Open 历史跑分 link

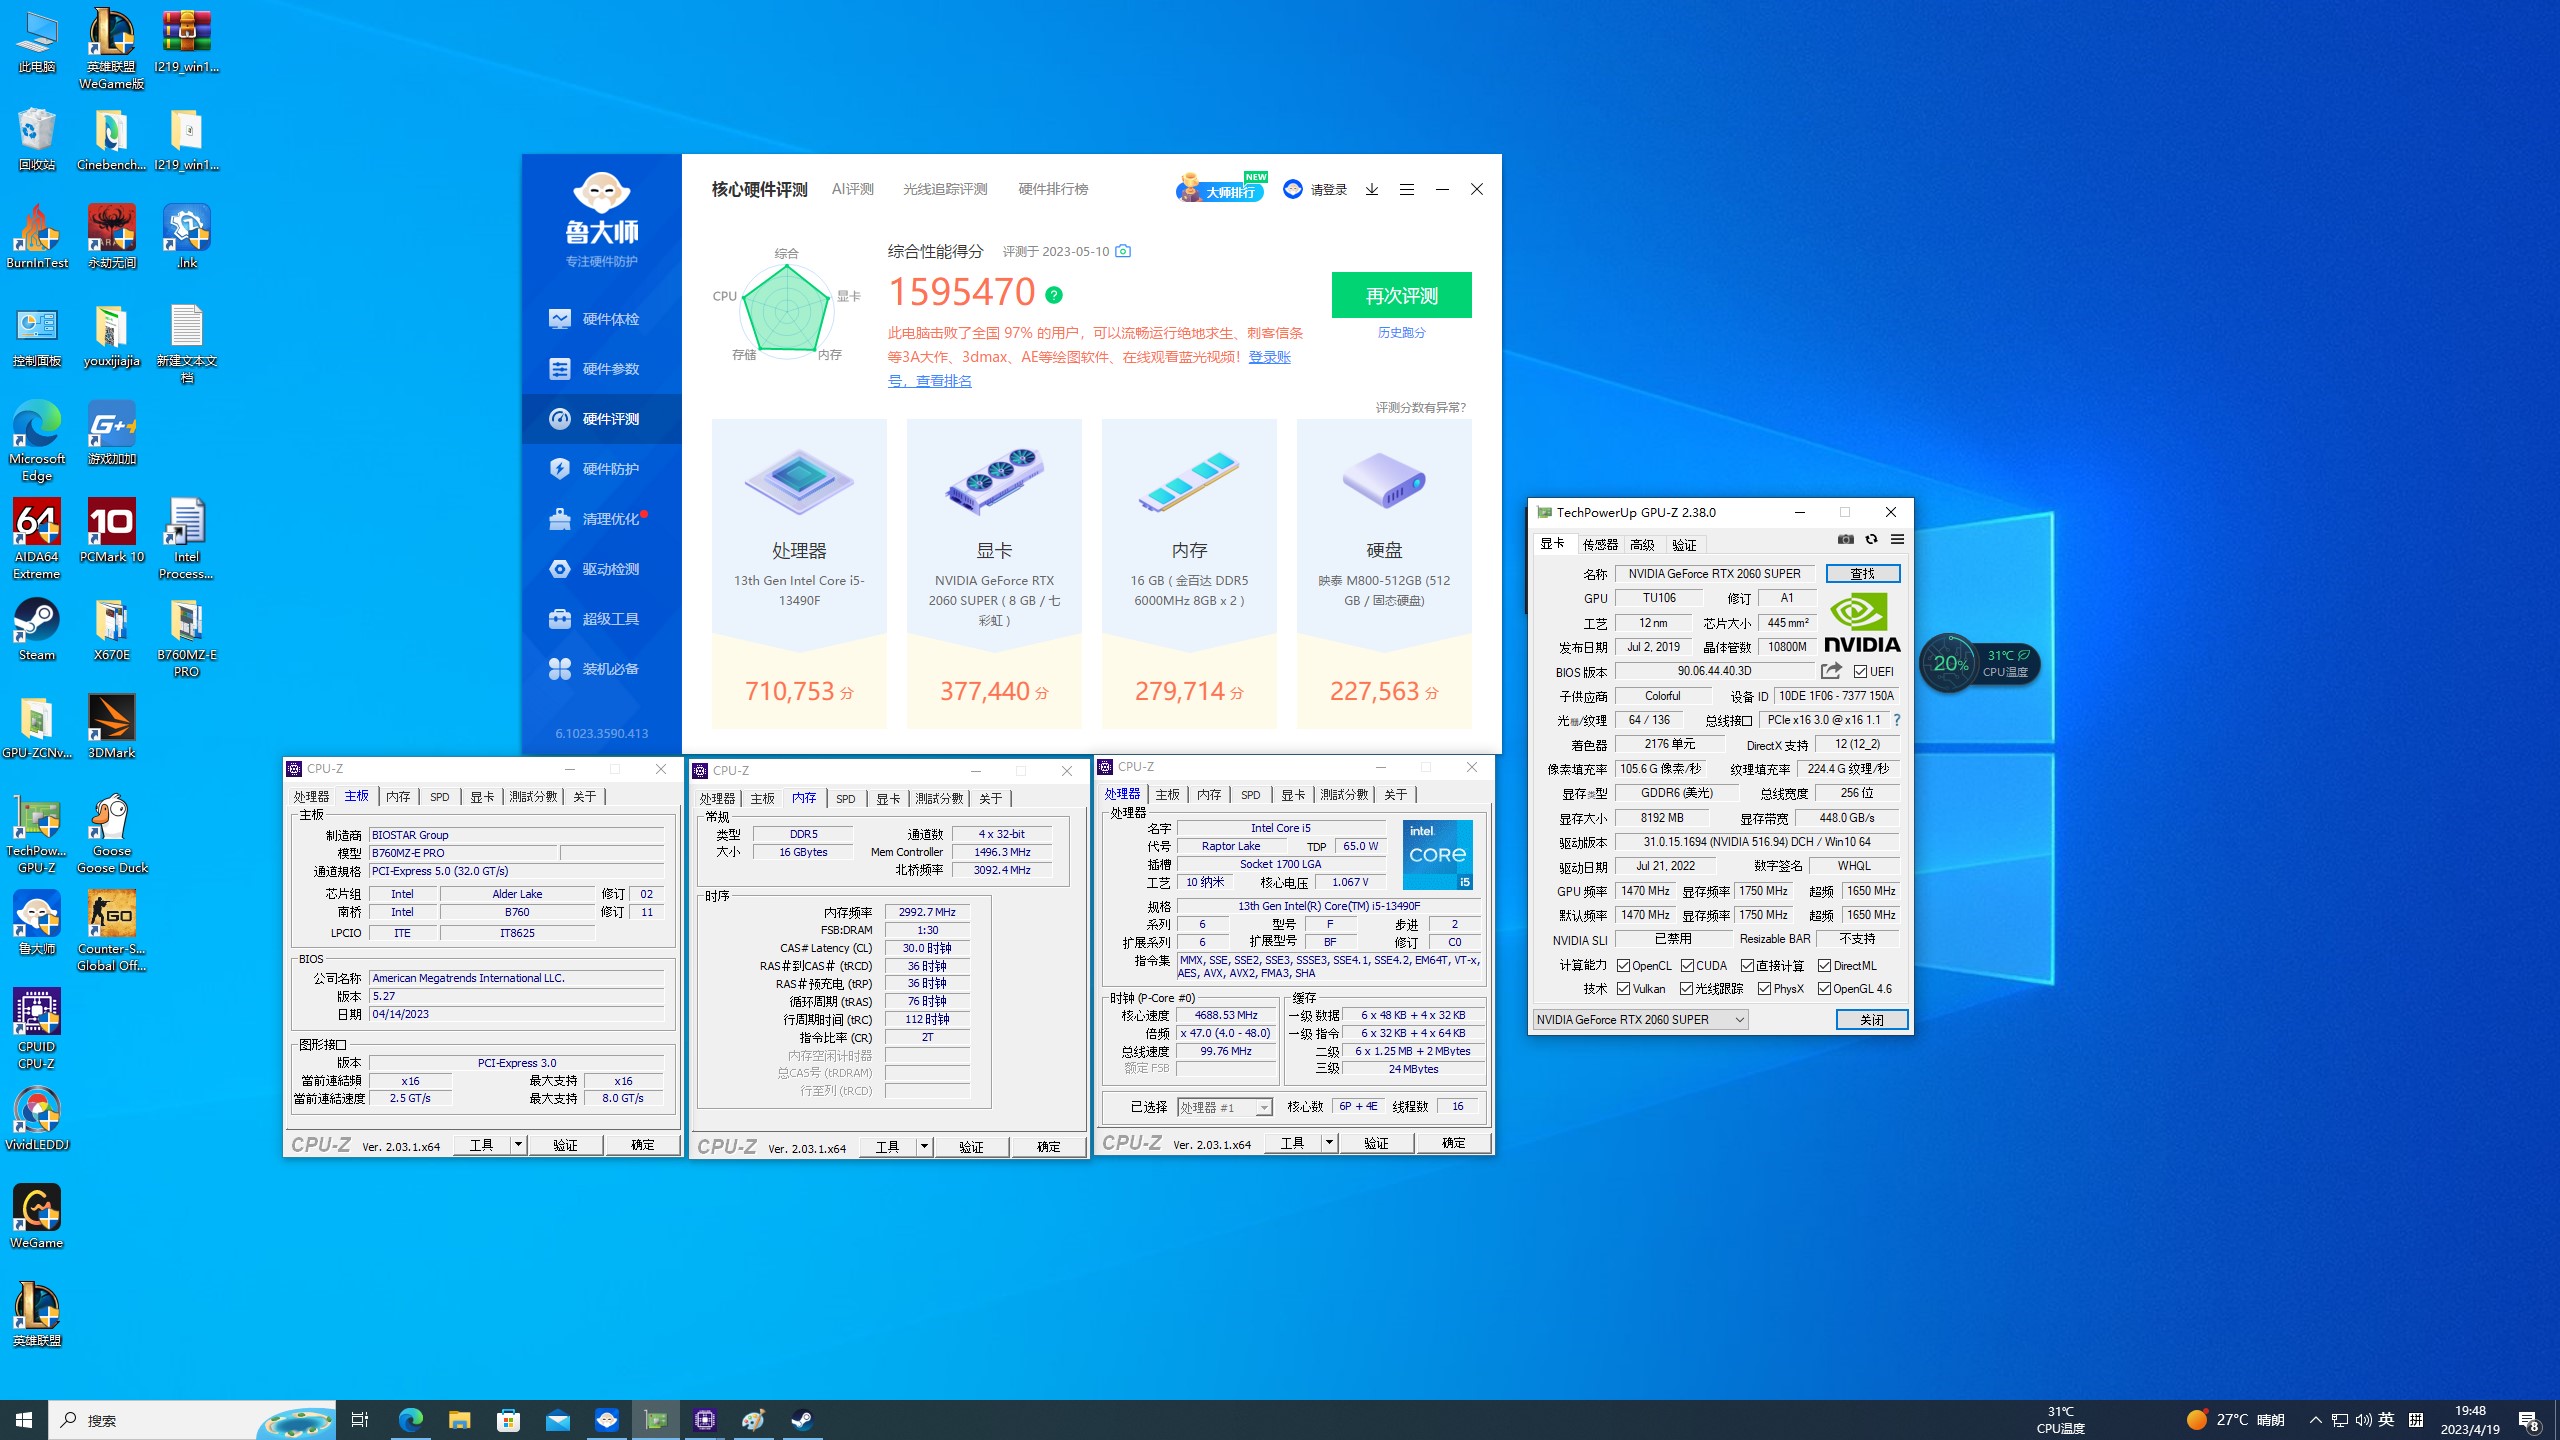click(1402, 333)
